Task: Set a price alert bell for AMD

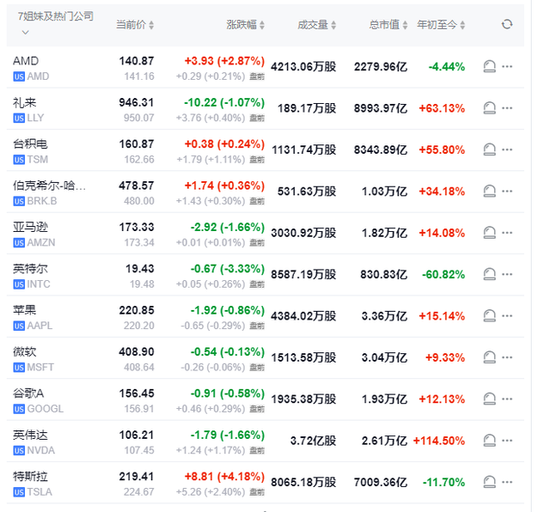Action: pyautogui.click(x=489, y=66)
